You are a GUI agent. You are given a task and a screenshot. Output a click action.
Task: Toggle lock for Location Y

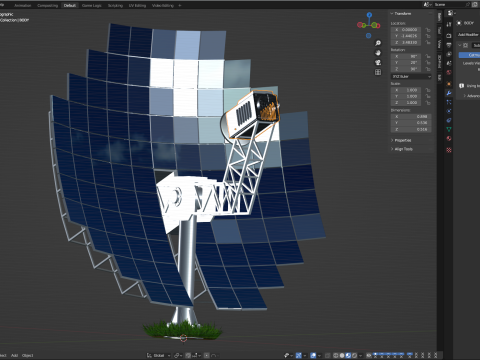tap(428, 36)
